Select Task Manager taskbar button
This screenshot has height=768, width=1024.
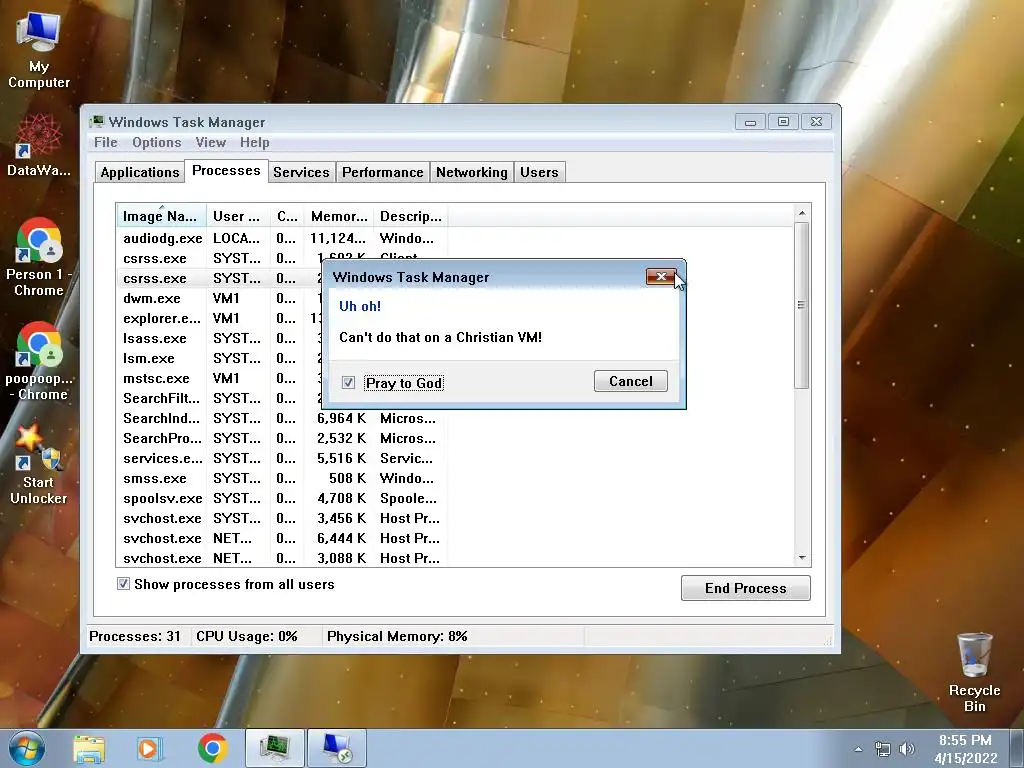(x=275, y=748)
